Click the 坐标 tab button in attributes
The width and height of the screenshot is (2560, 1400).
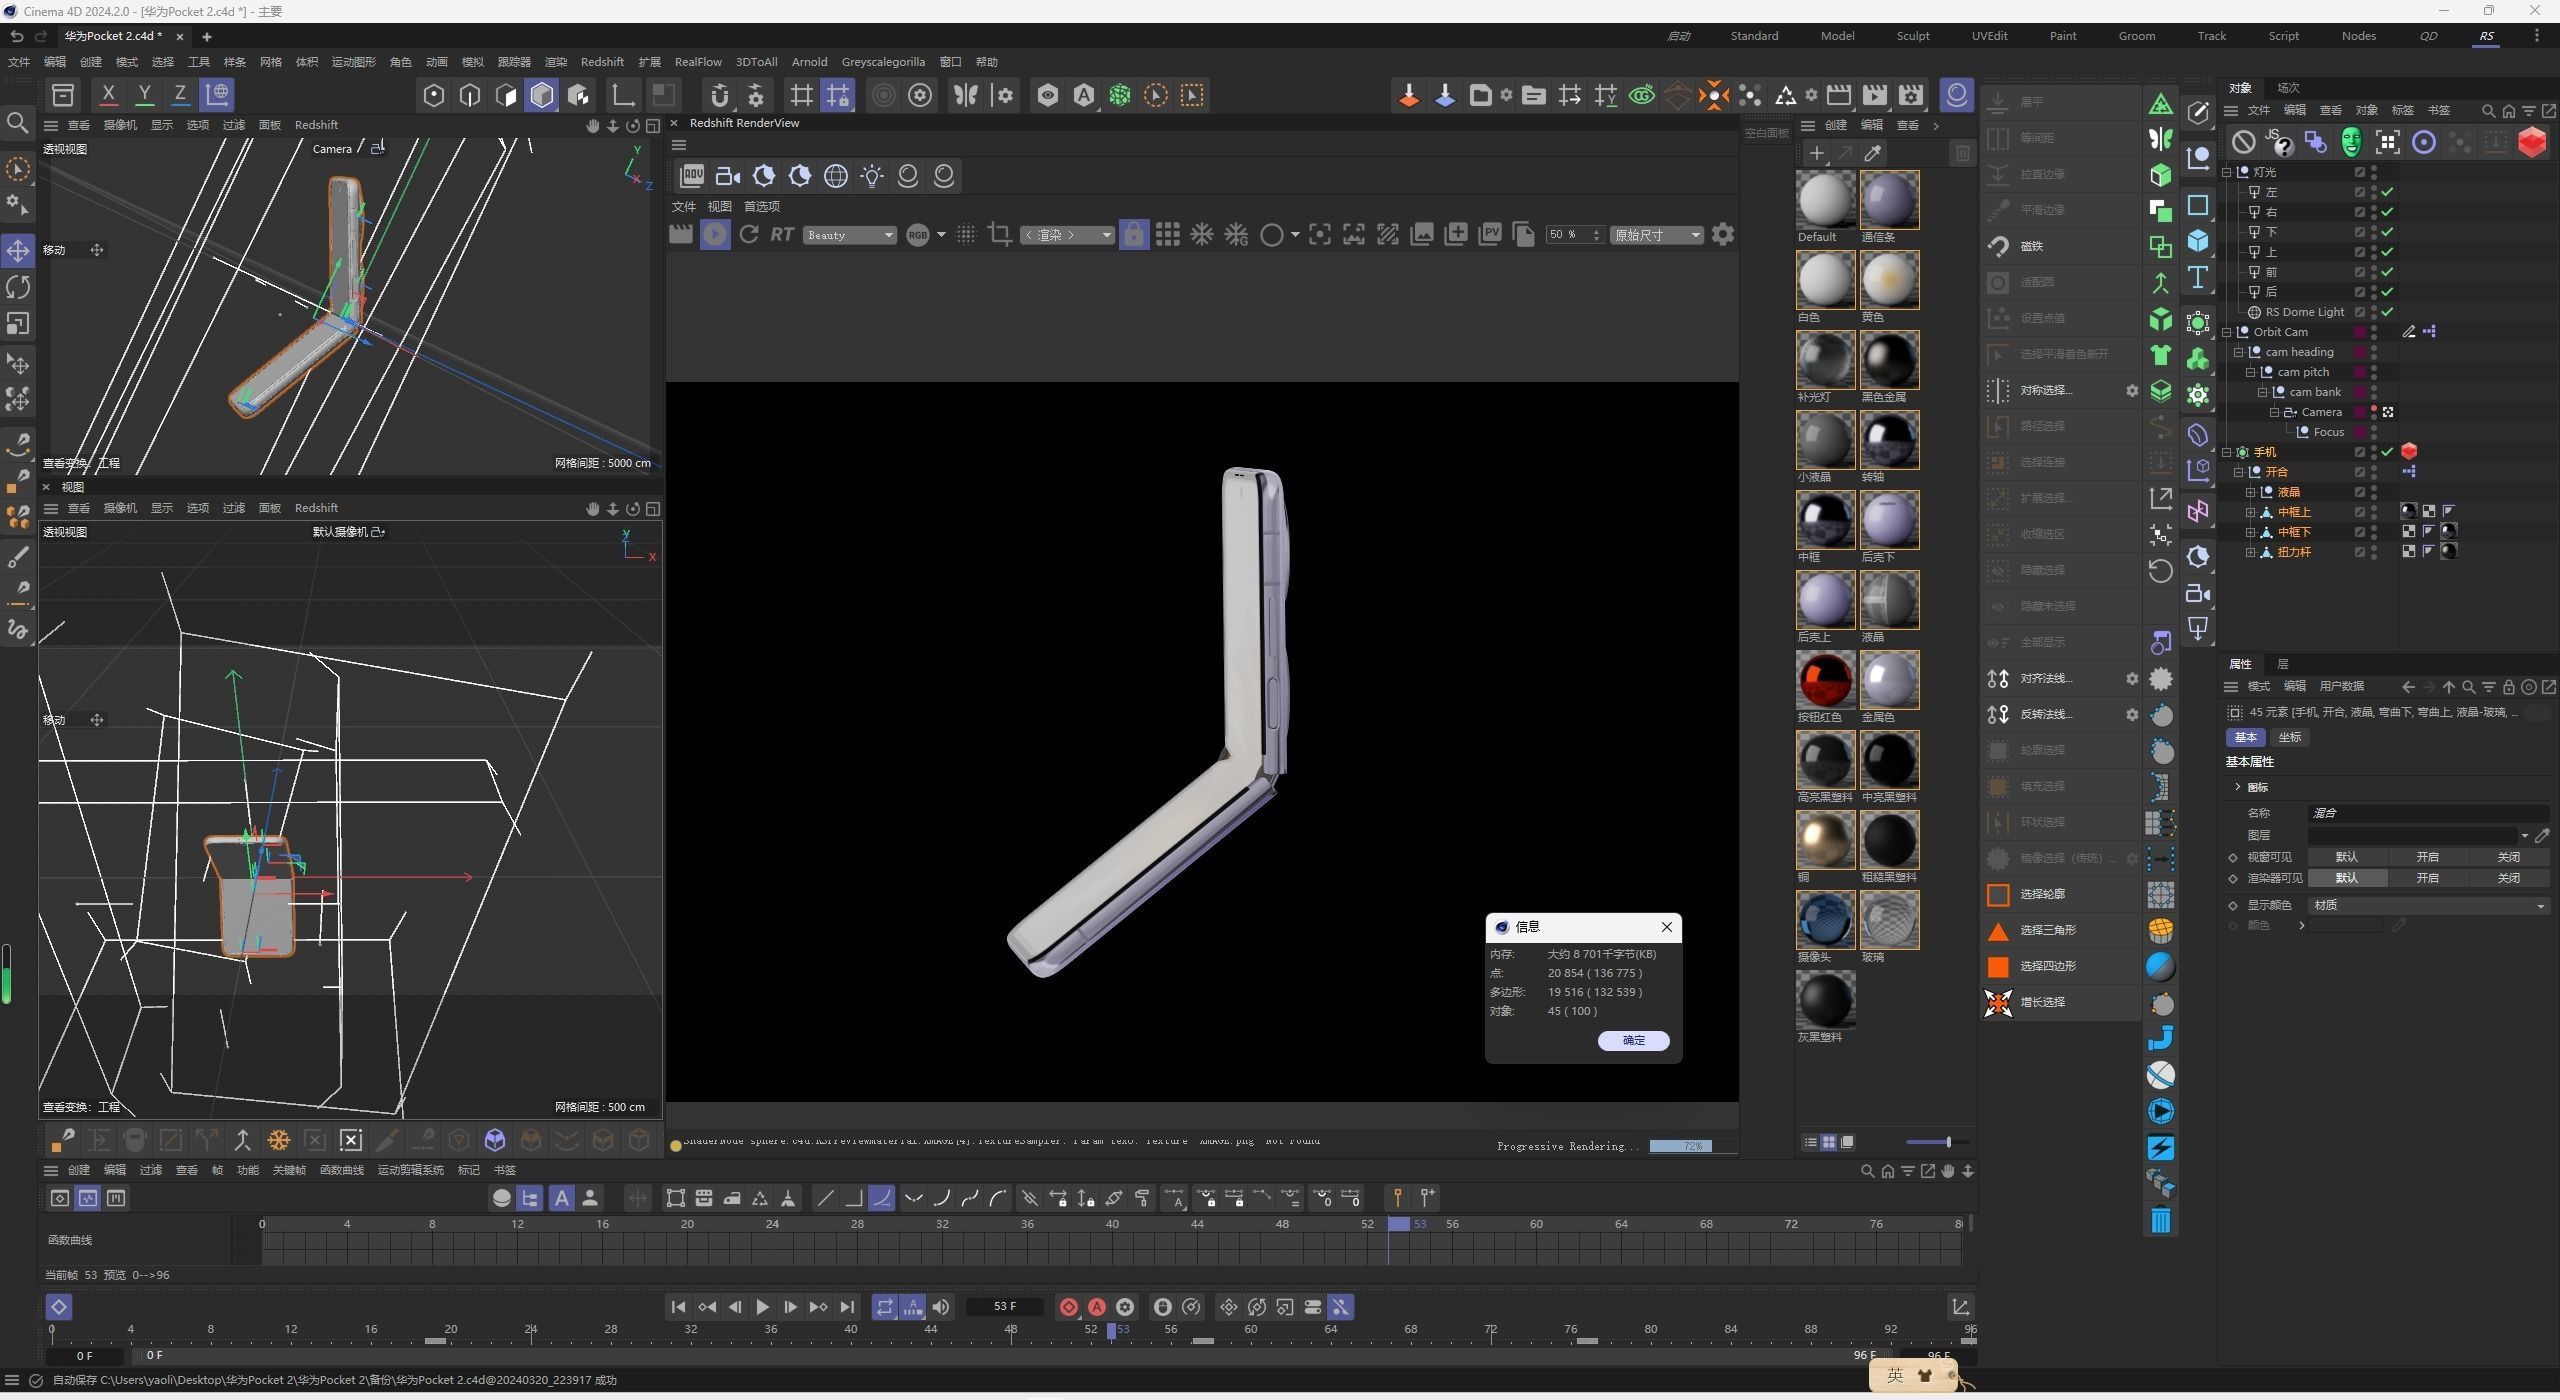click(x=2289, y=737)
